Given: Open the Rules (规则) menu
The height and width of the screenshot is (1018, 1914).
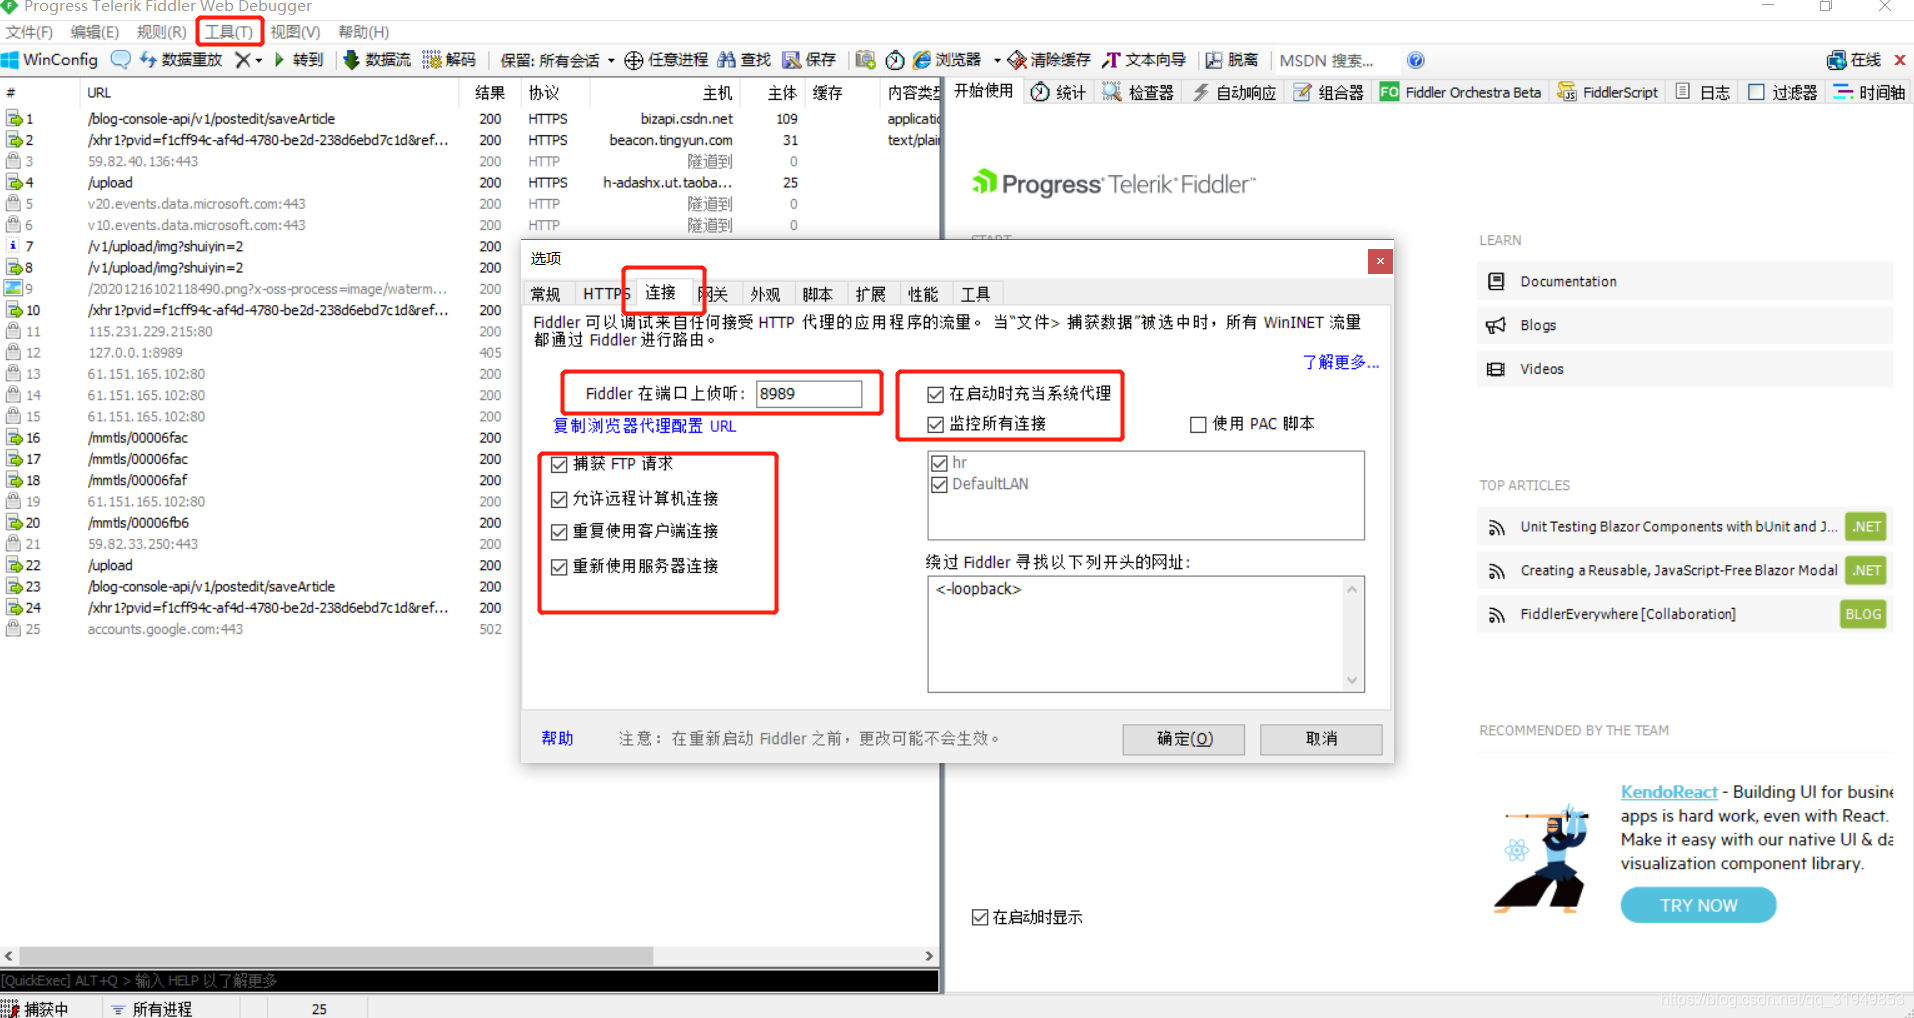Looking at the screenshot, I should point(161,32).
